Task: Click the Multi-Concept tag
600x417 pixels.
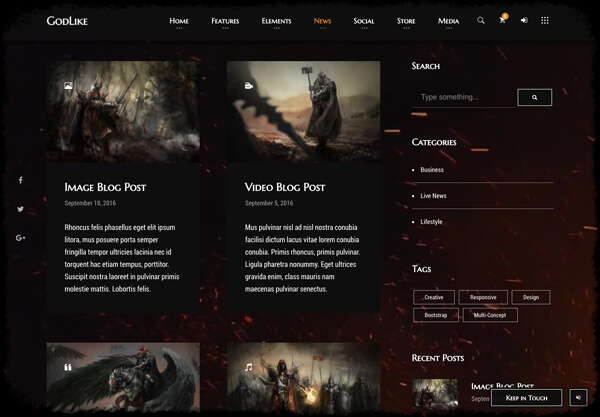Action: (490, 315)
